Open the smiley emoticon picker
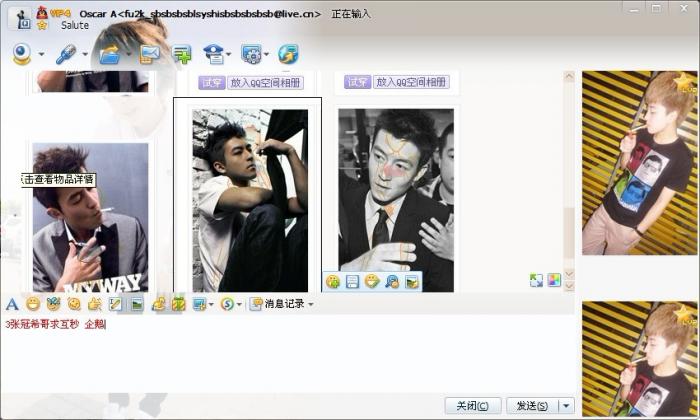 pos(33,304)
